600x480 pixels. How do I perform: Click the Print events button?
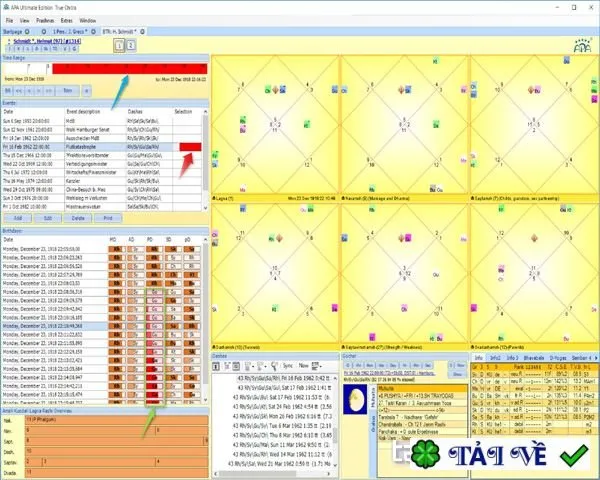[108, 218]
